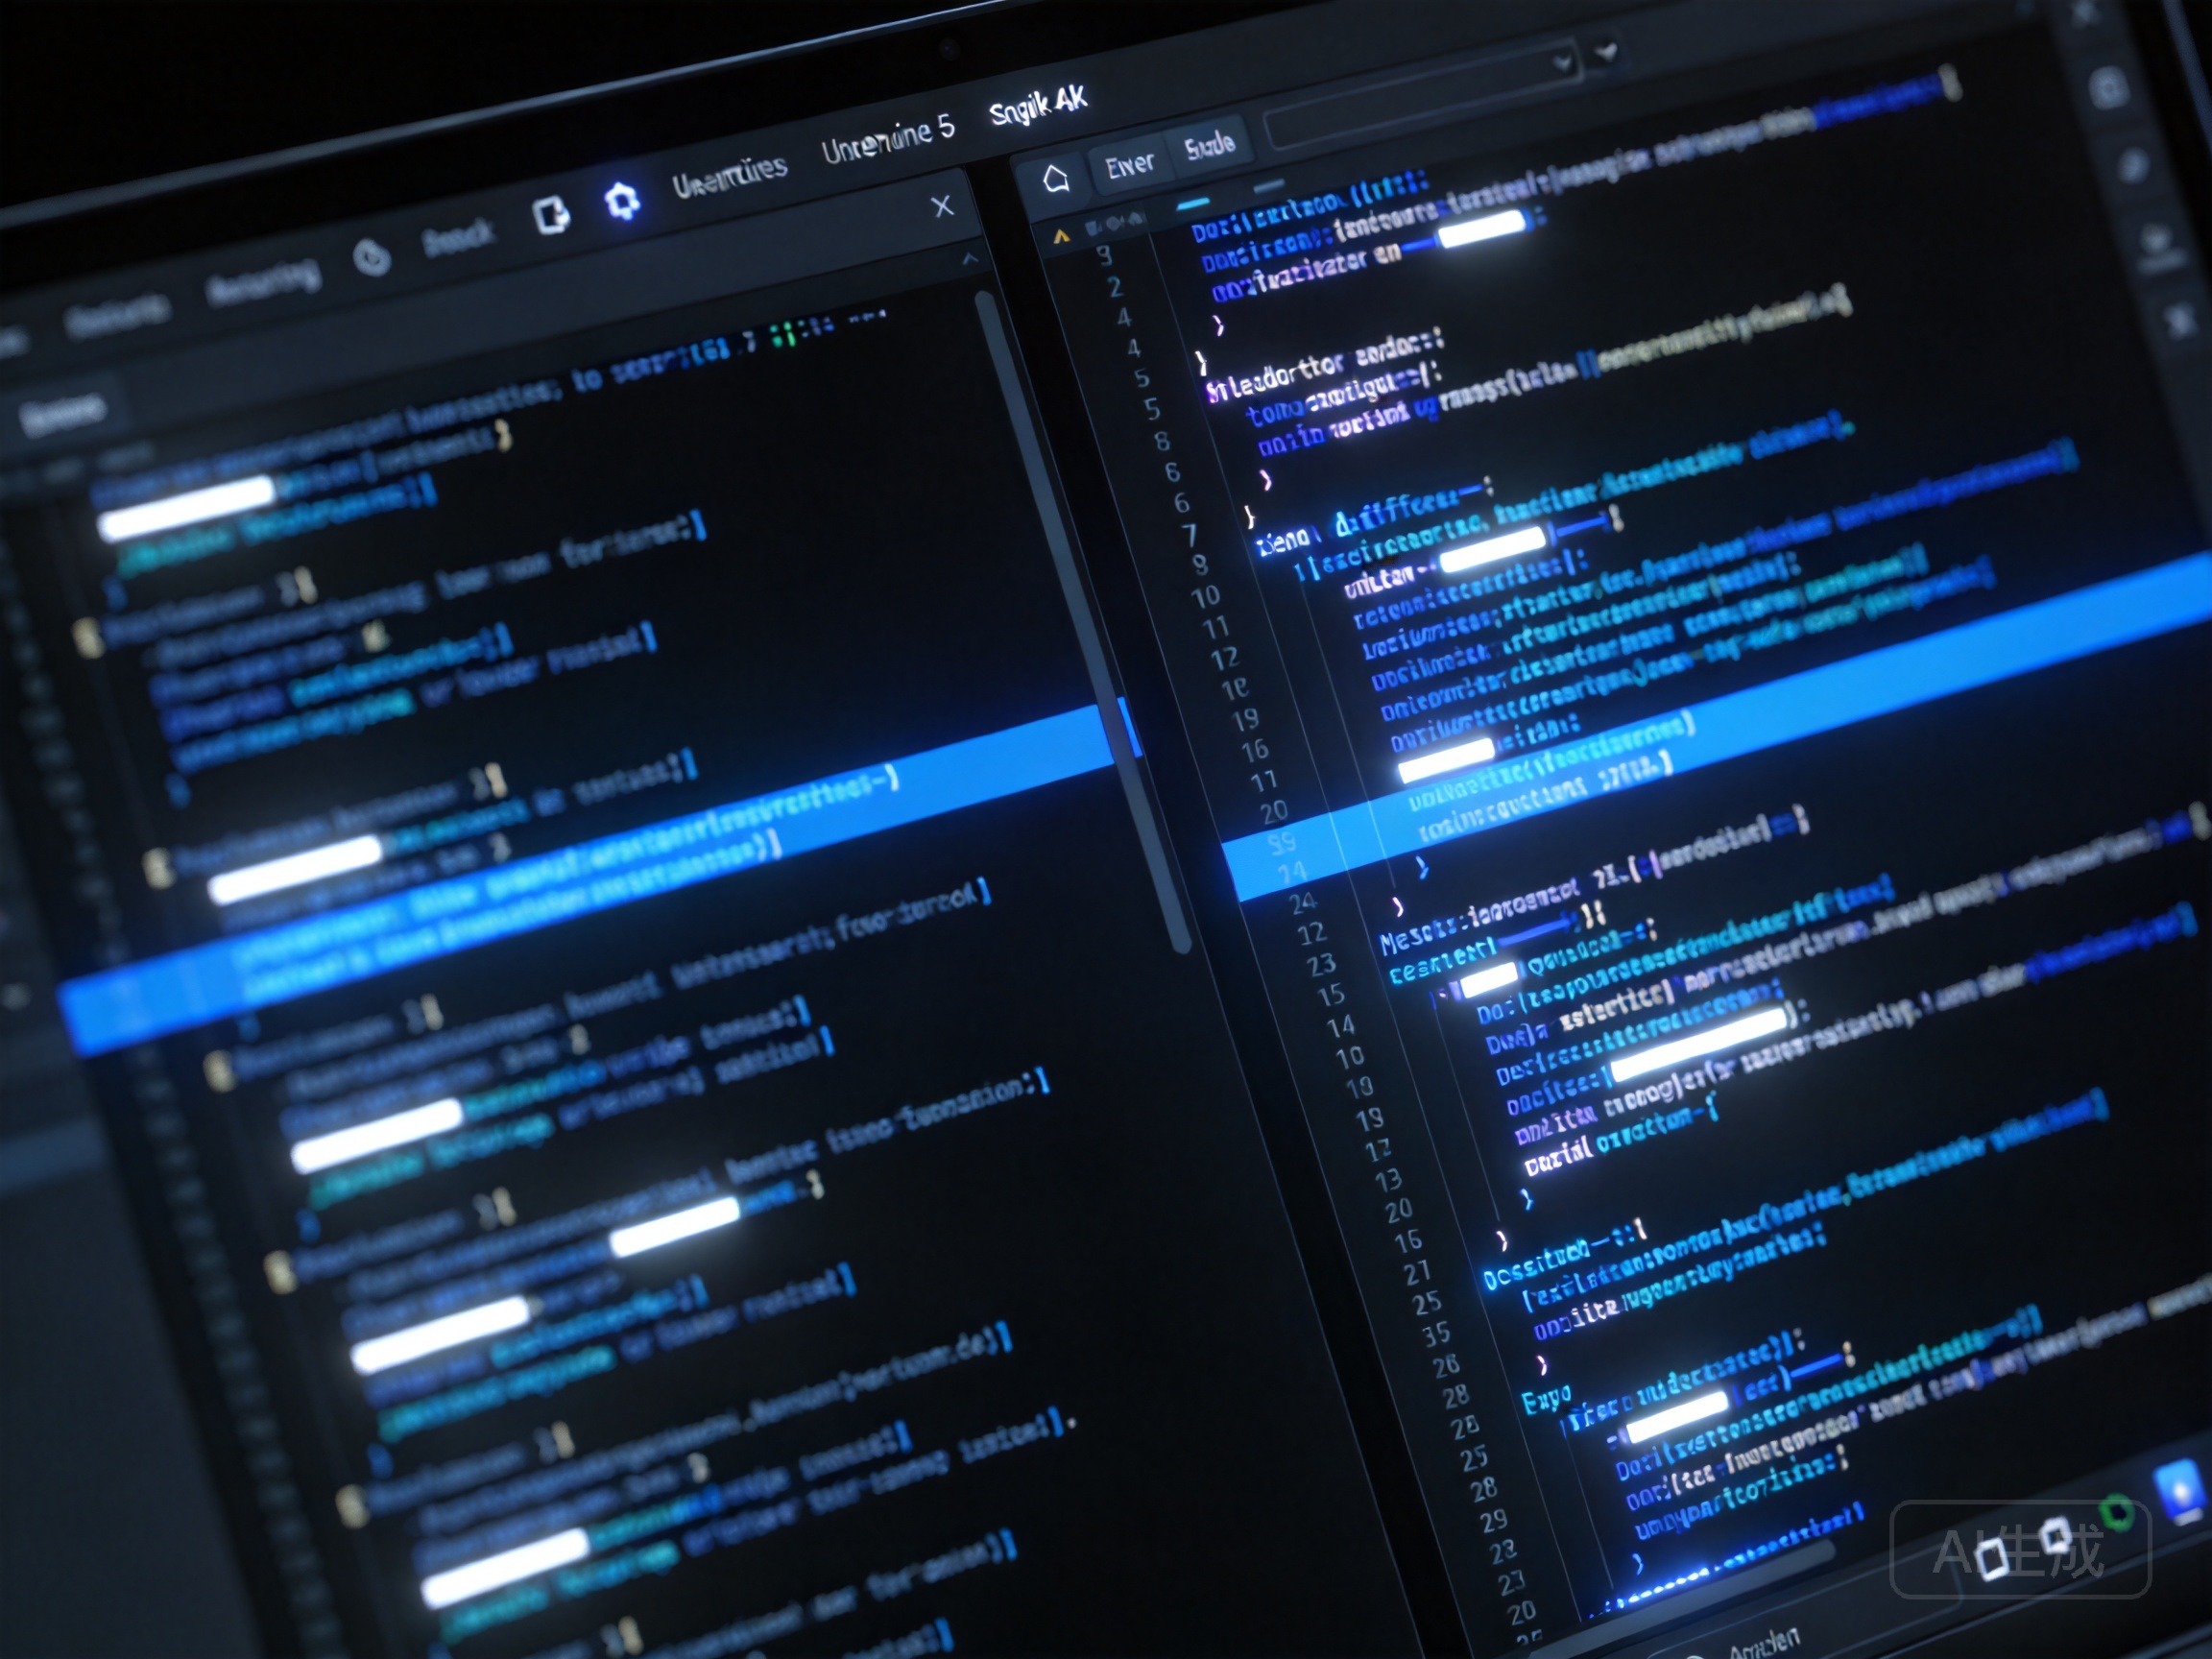Collapse the left pane using the up chevron
The width and height of the screenshot is (2212, 1659).
[x=969, y=258]
